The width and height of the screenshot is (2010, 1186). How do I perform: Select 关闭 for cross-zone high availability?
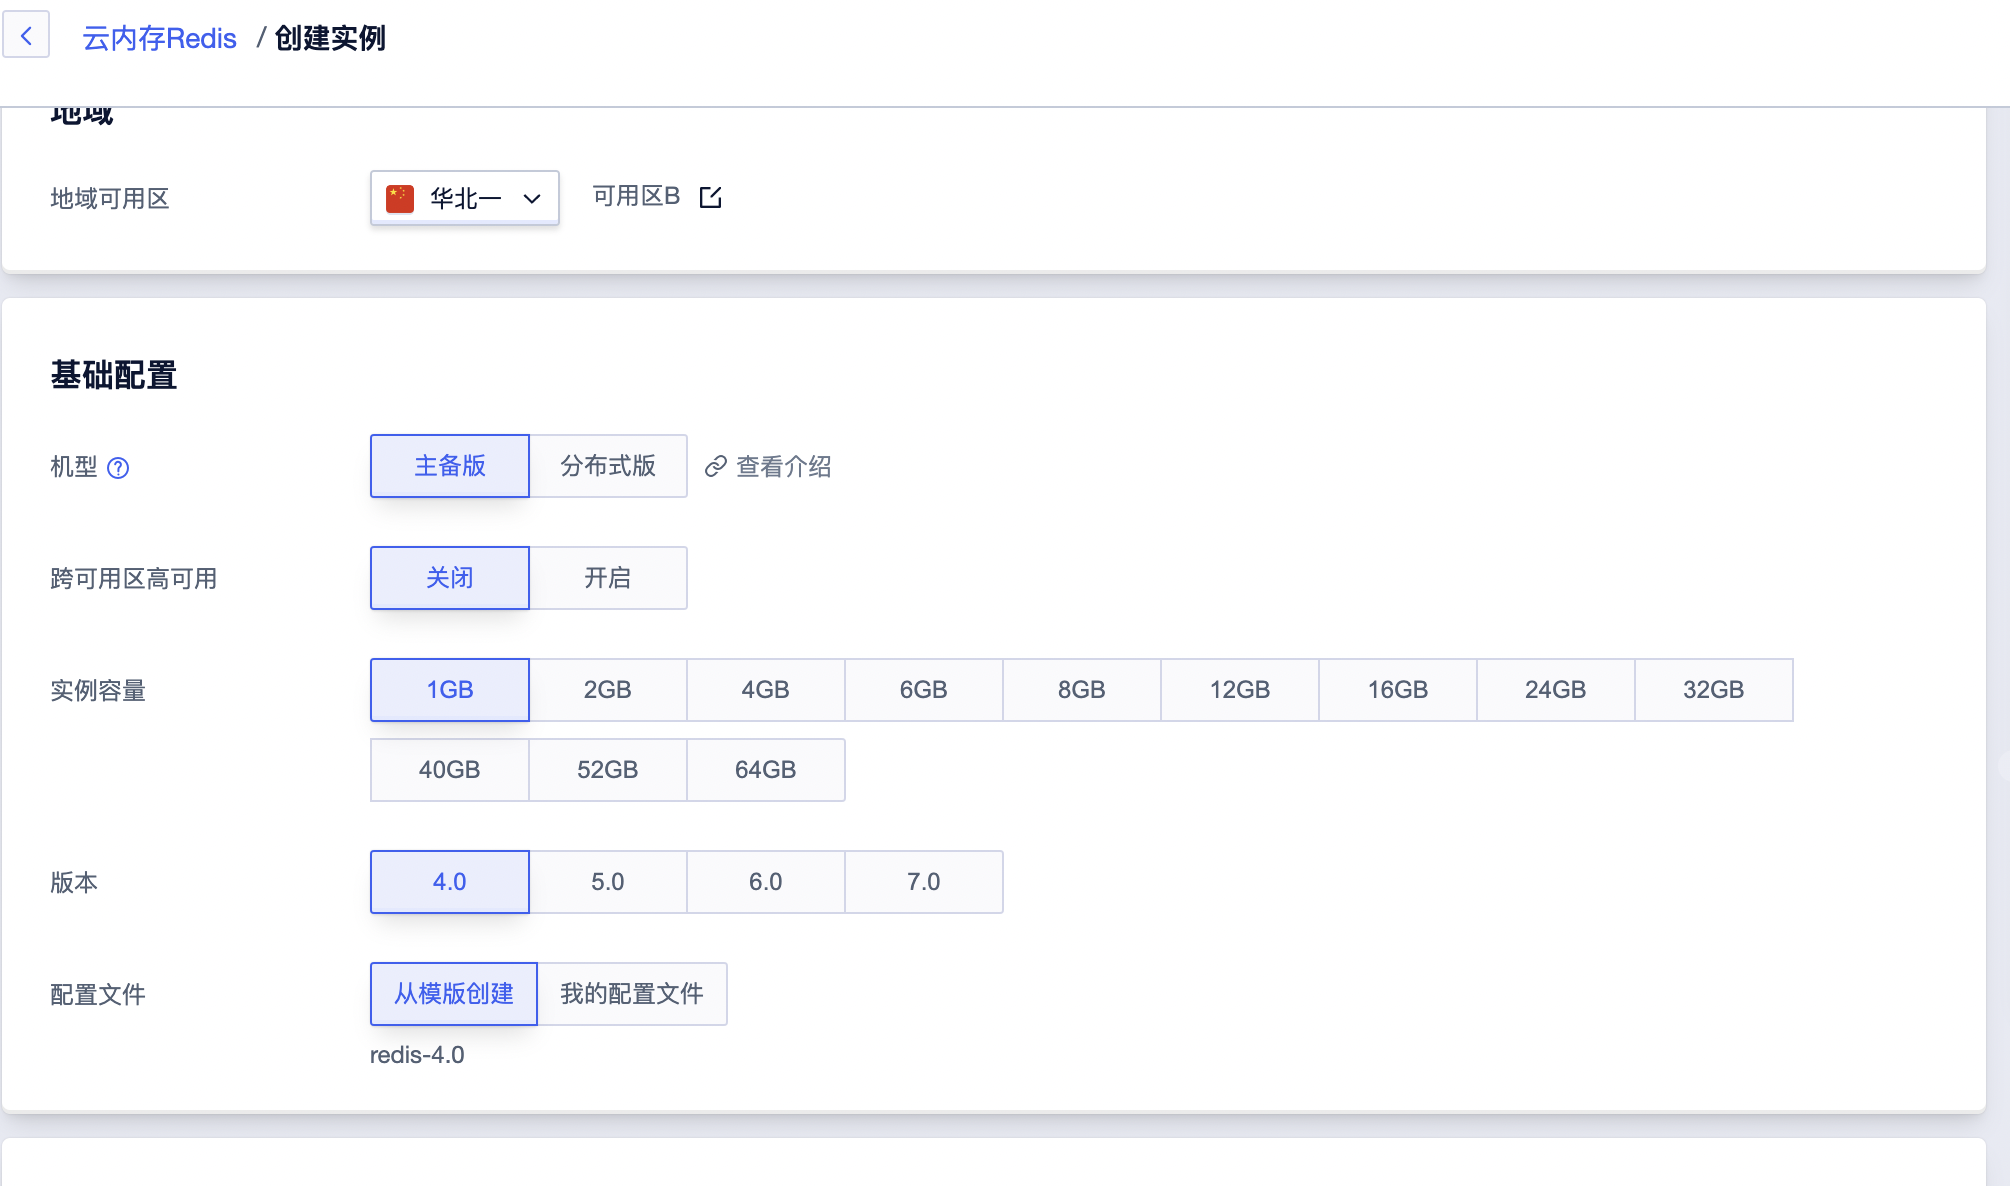[449, 578]
